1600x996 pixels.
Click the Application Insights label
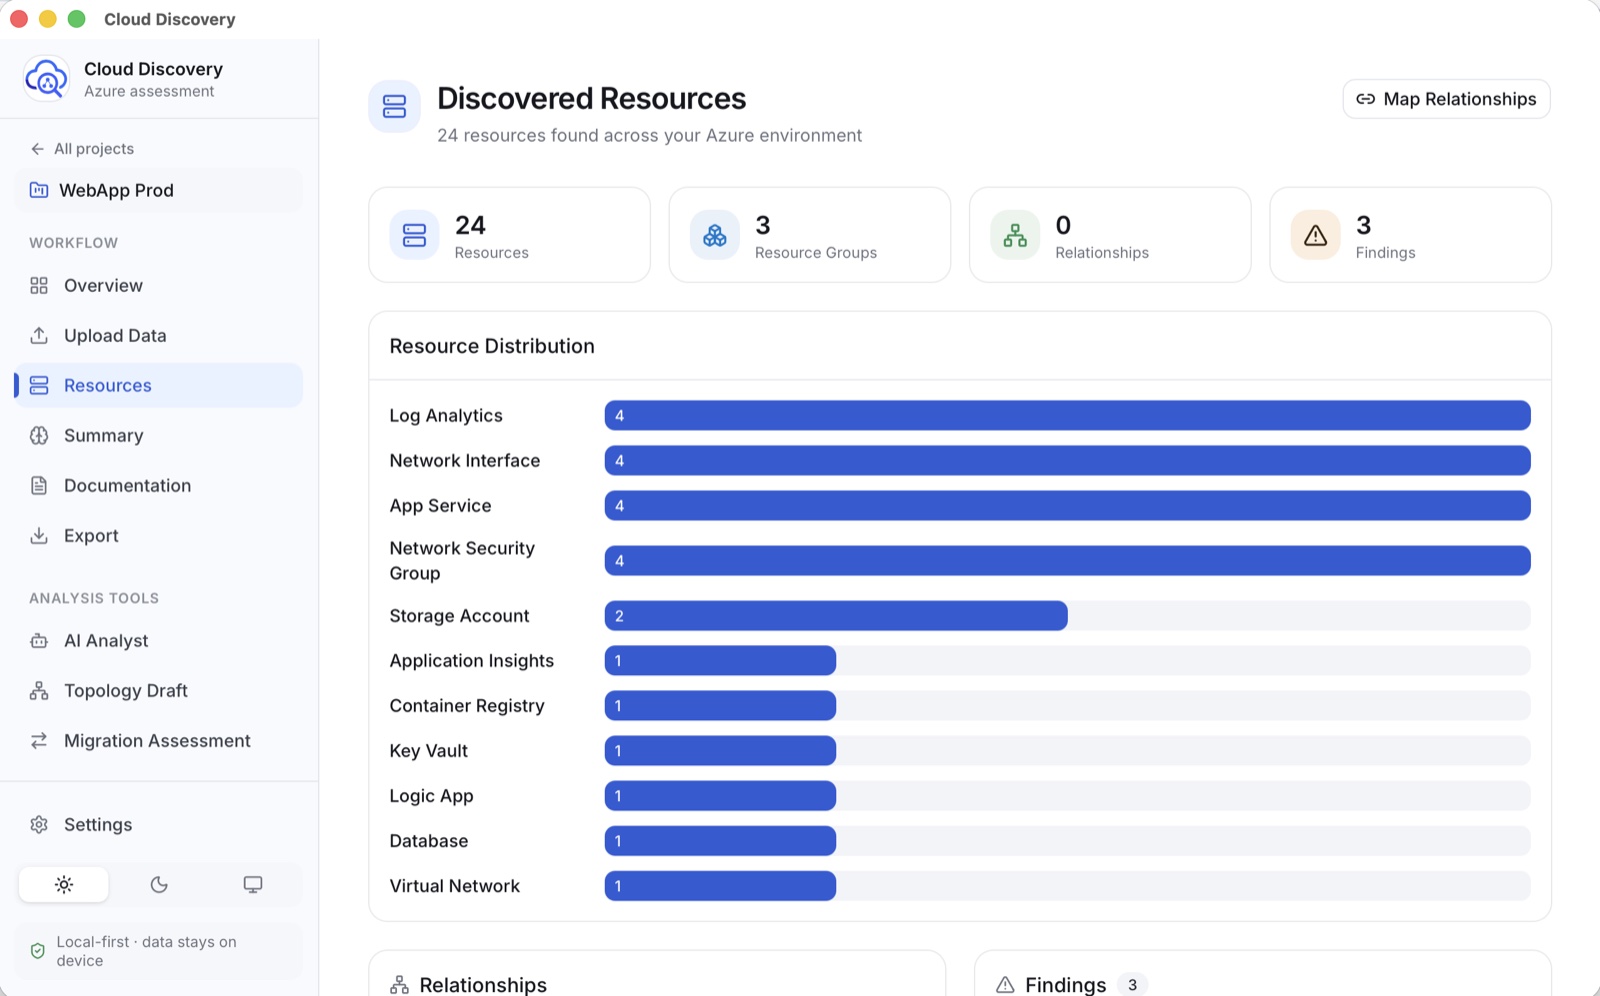[472, 661]
